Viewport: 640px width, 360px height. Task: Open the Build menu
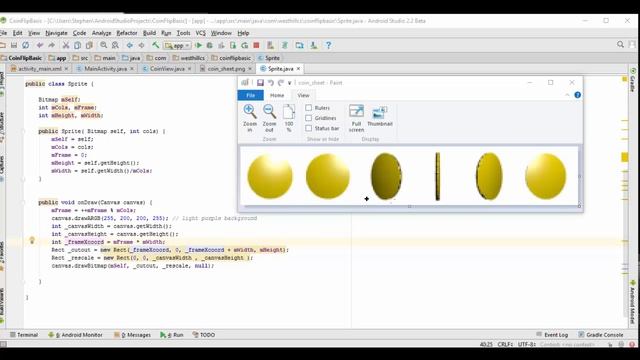[x=149, y=33]
